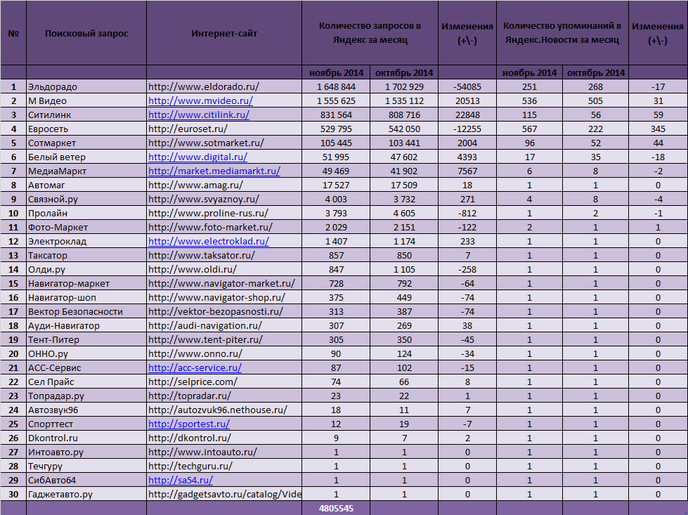
Task: Open the http://sa54.ru/ link
Action: tap(180, 480)
